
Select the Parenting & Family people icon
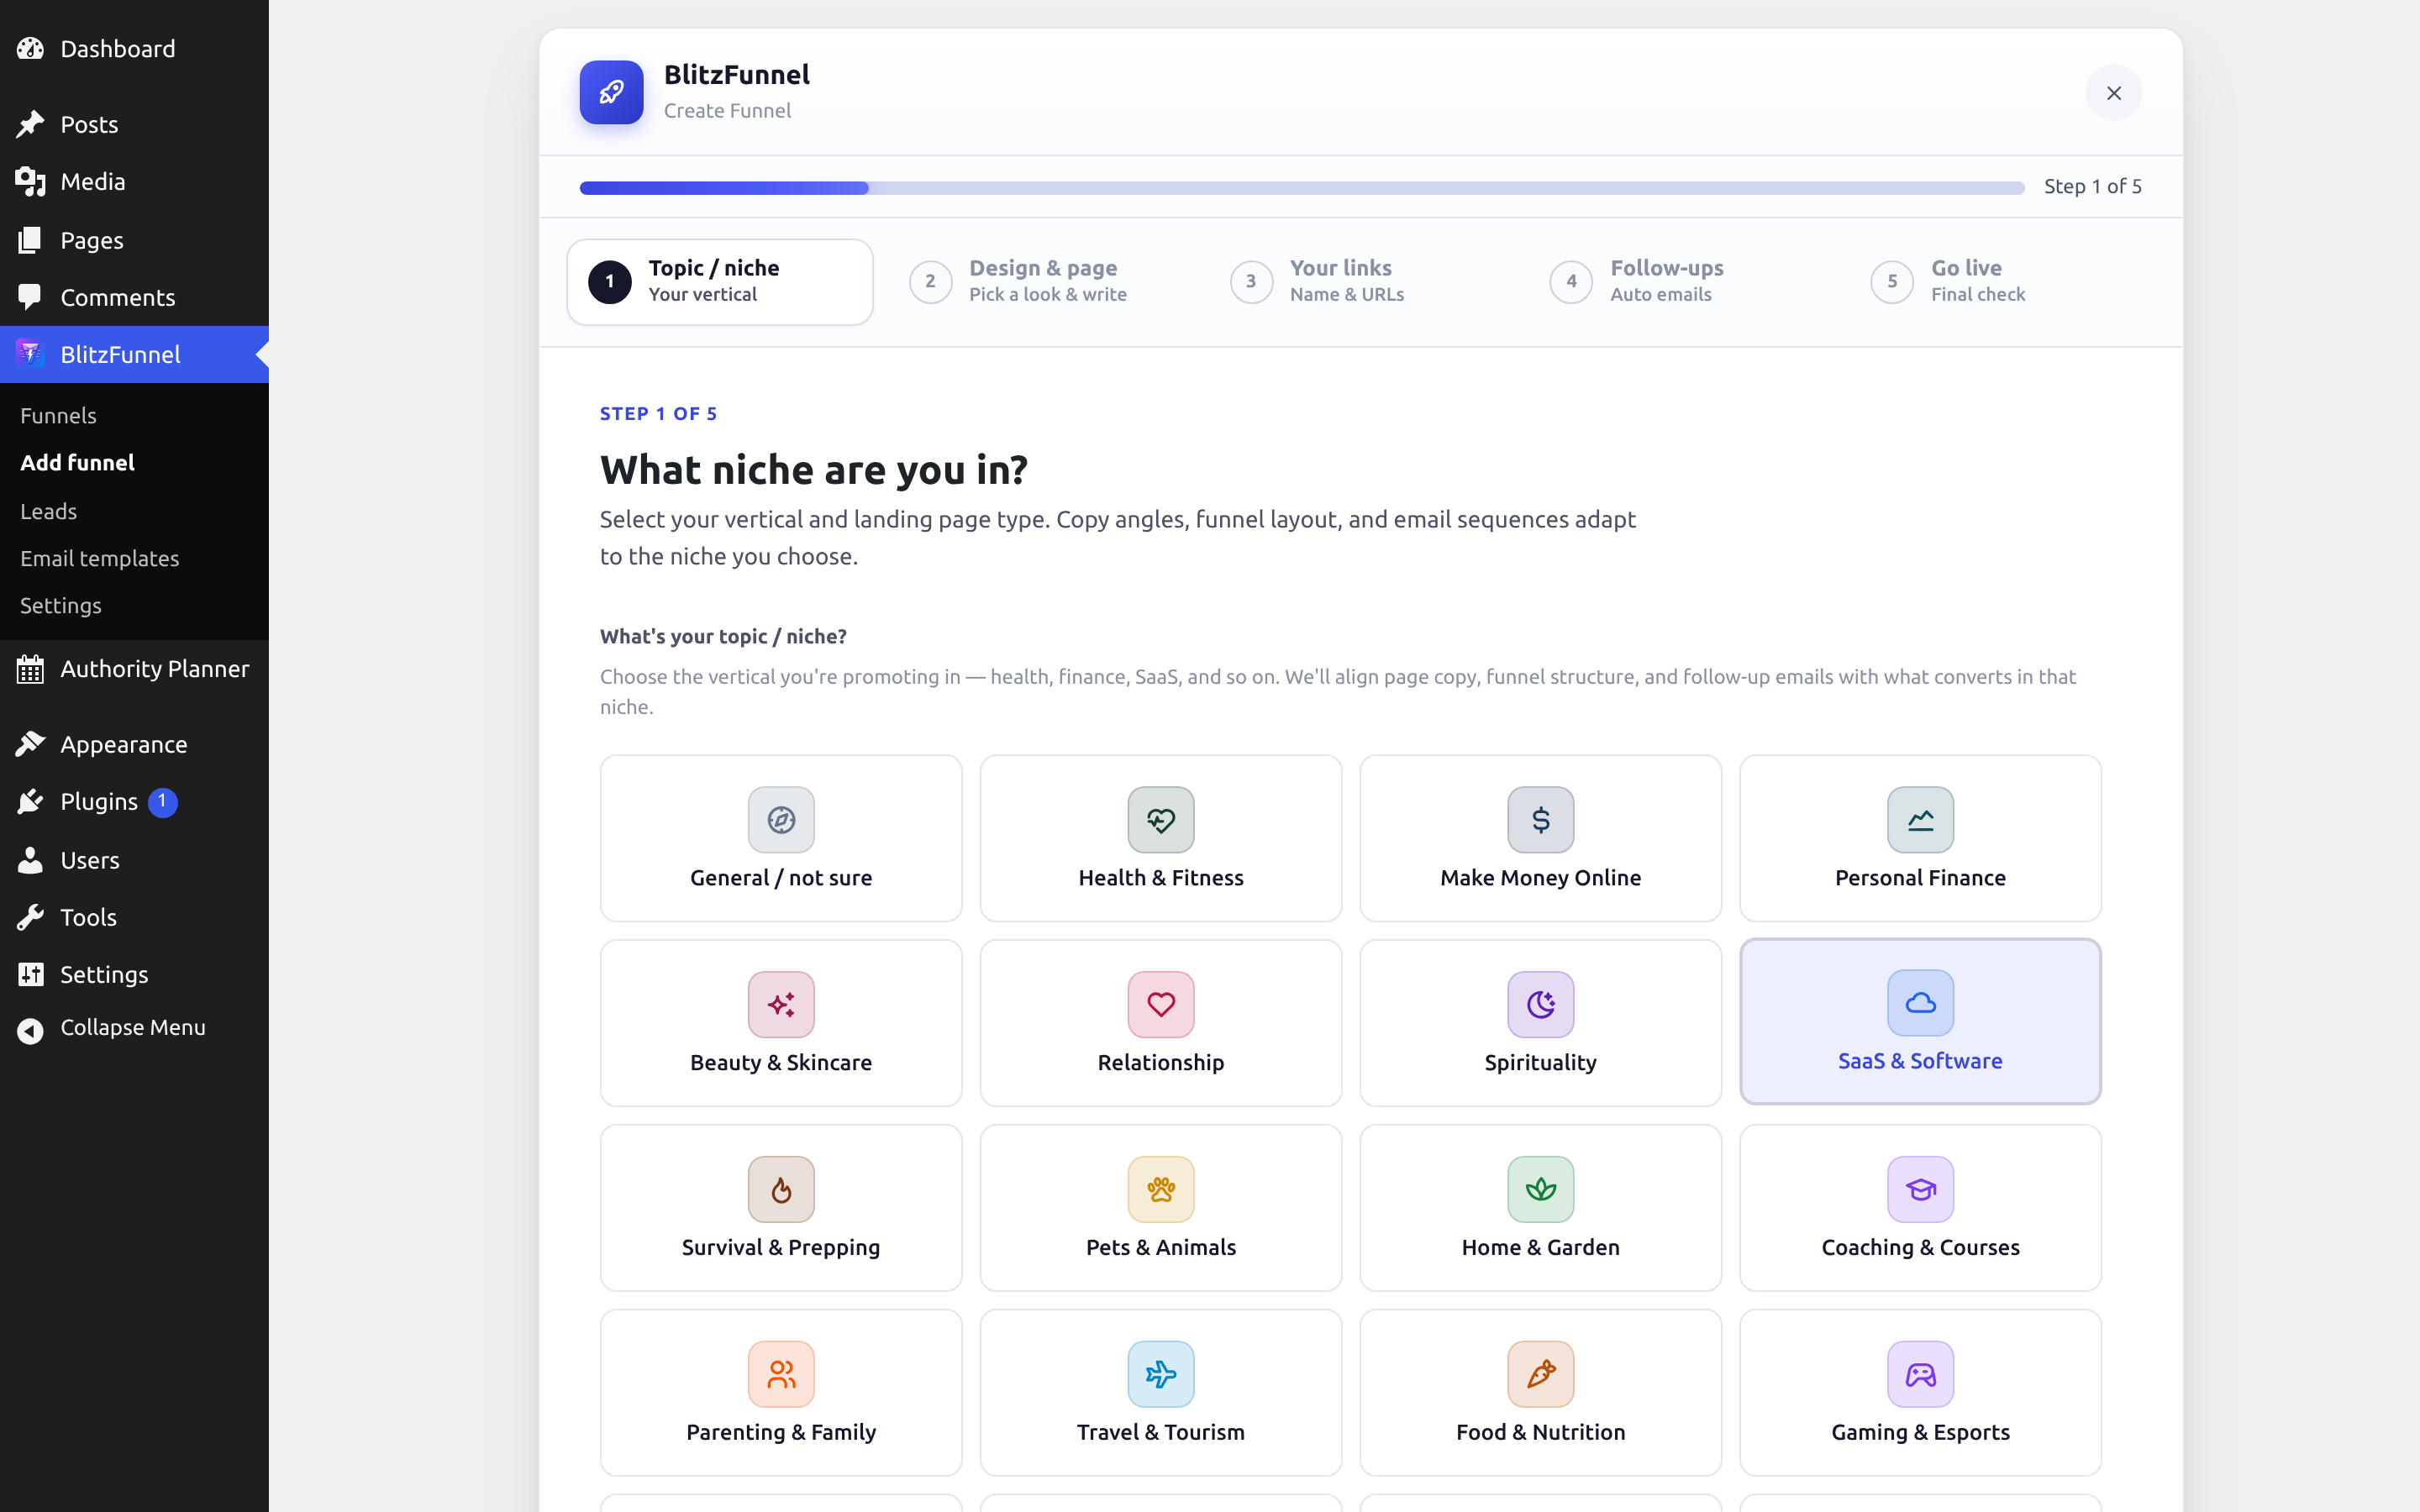[781, 1374]
